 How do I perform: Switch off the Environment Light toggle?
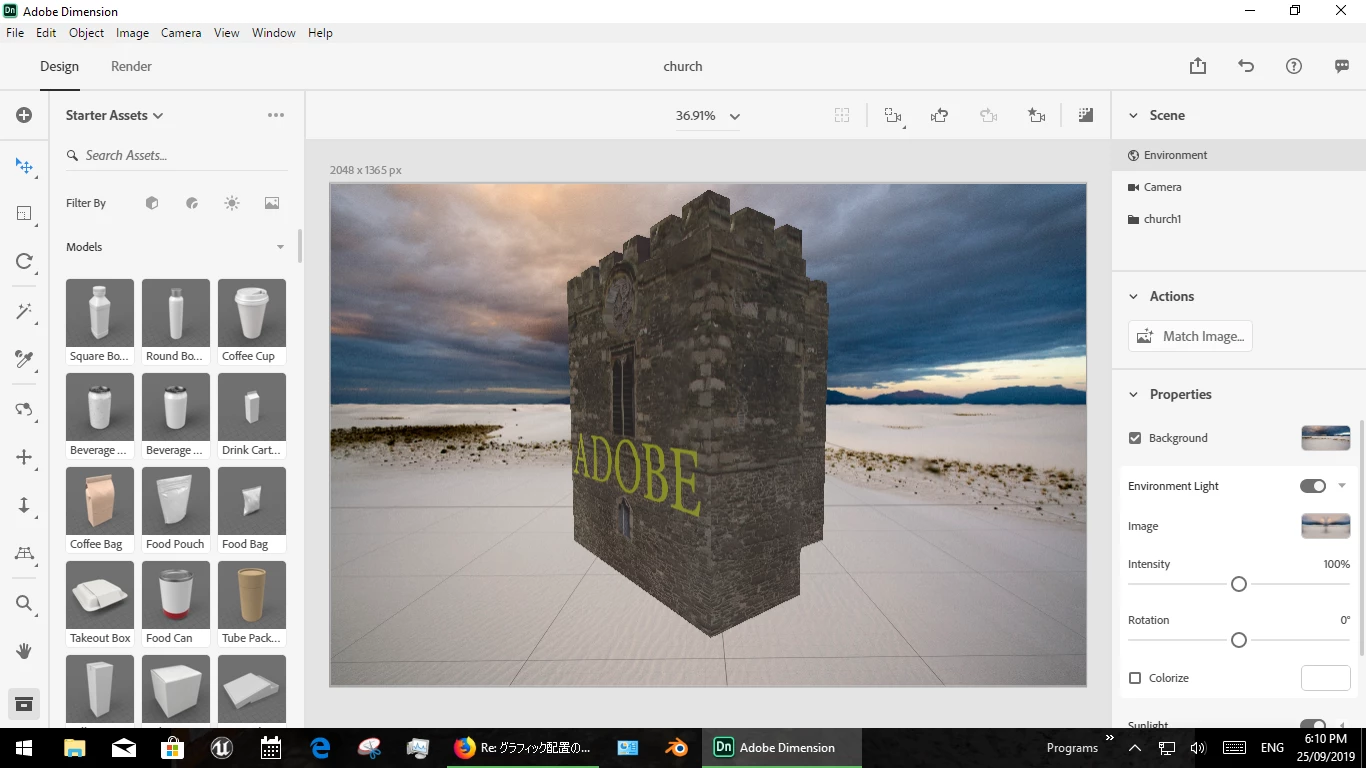coord(1313,486)
